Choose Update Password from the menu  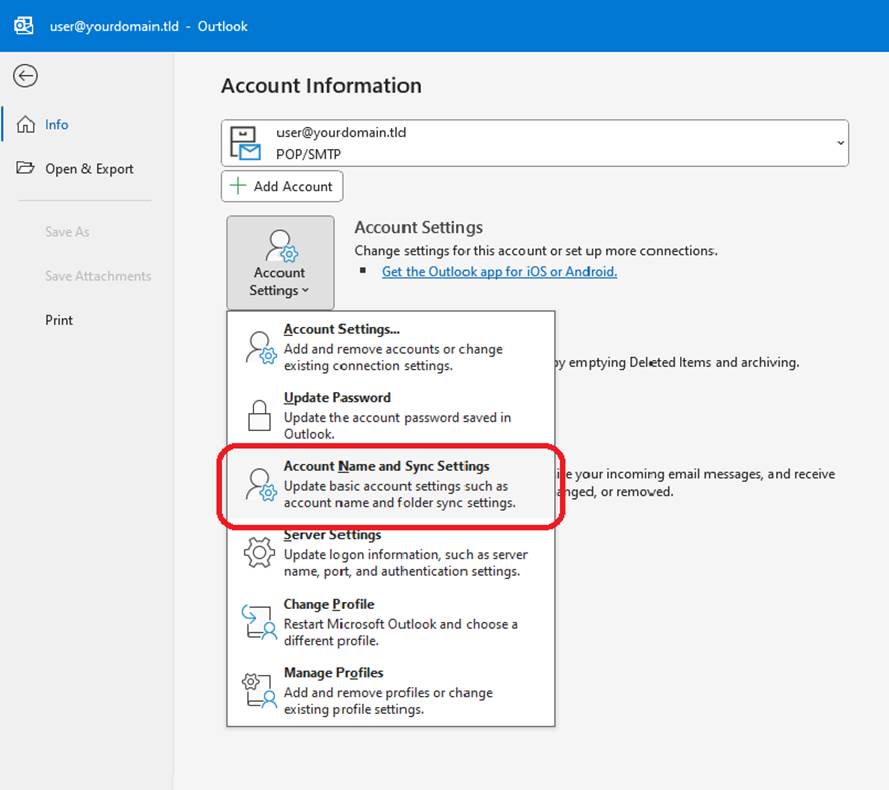(391, 415)
